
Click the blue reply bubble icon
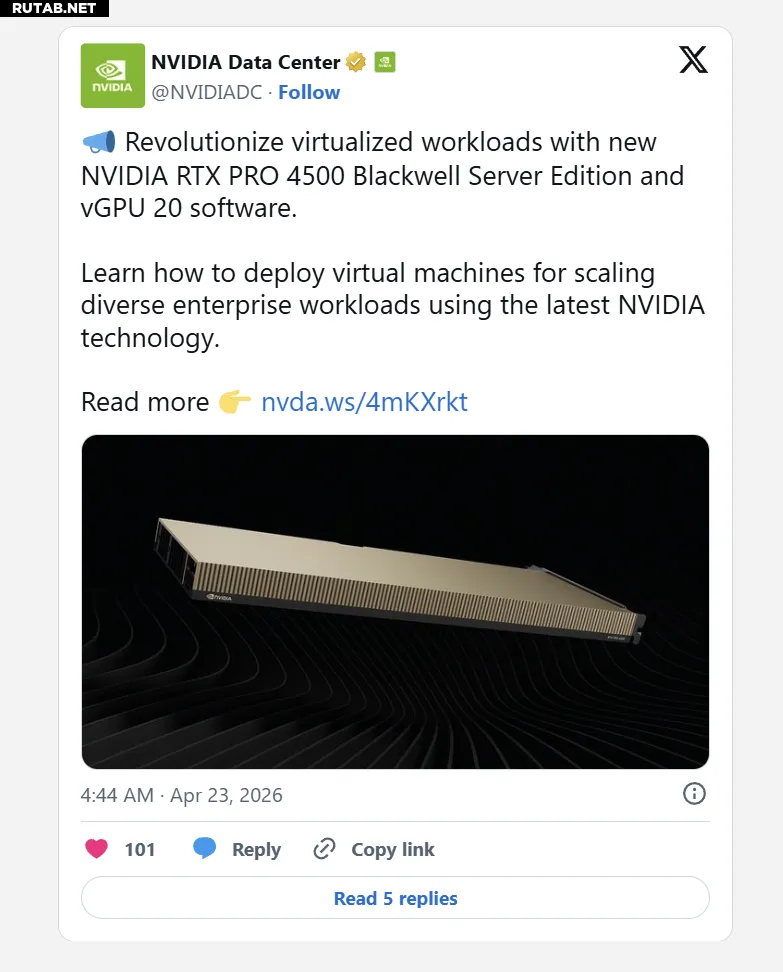tap(204, 848)
